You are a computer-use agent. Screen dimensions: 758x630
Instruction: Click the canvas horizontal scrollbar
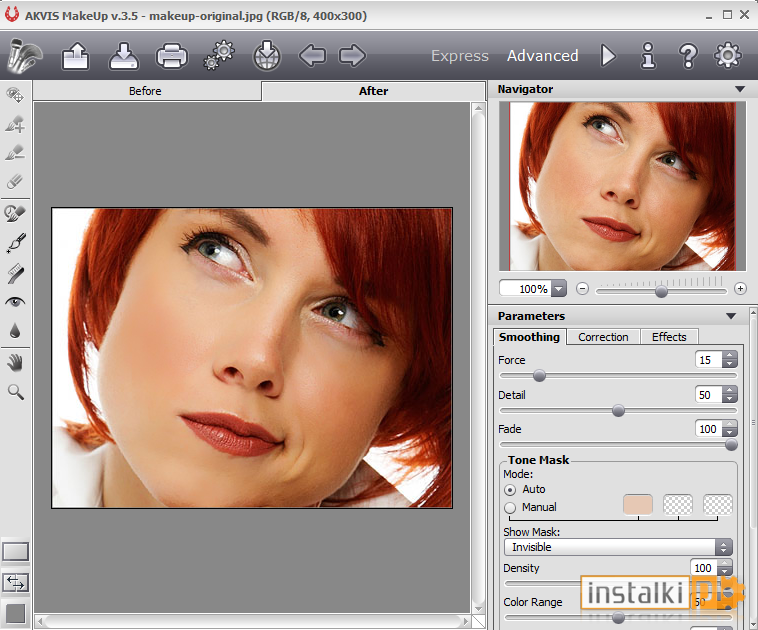(x=253, y=621)
